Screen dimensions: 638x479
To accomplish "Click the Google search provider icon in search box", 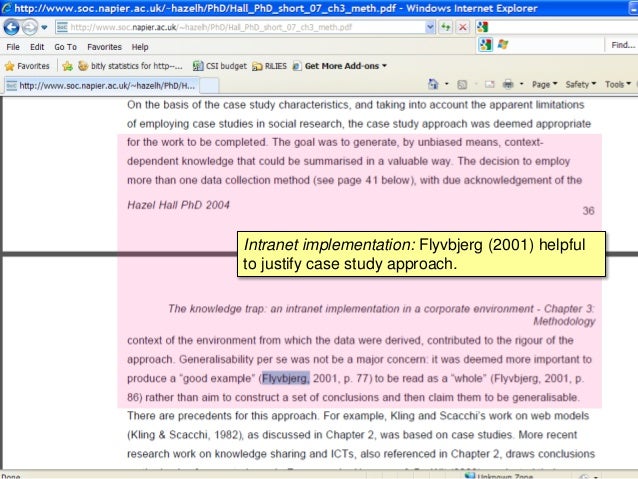I will (483, 27).
